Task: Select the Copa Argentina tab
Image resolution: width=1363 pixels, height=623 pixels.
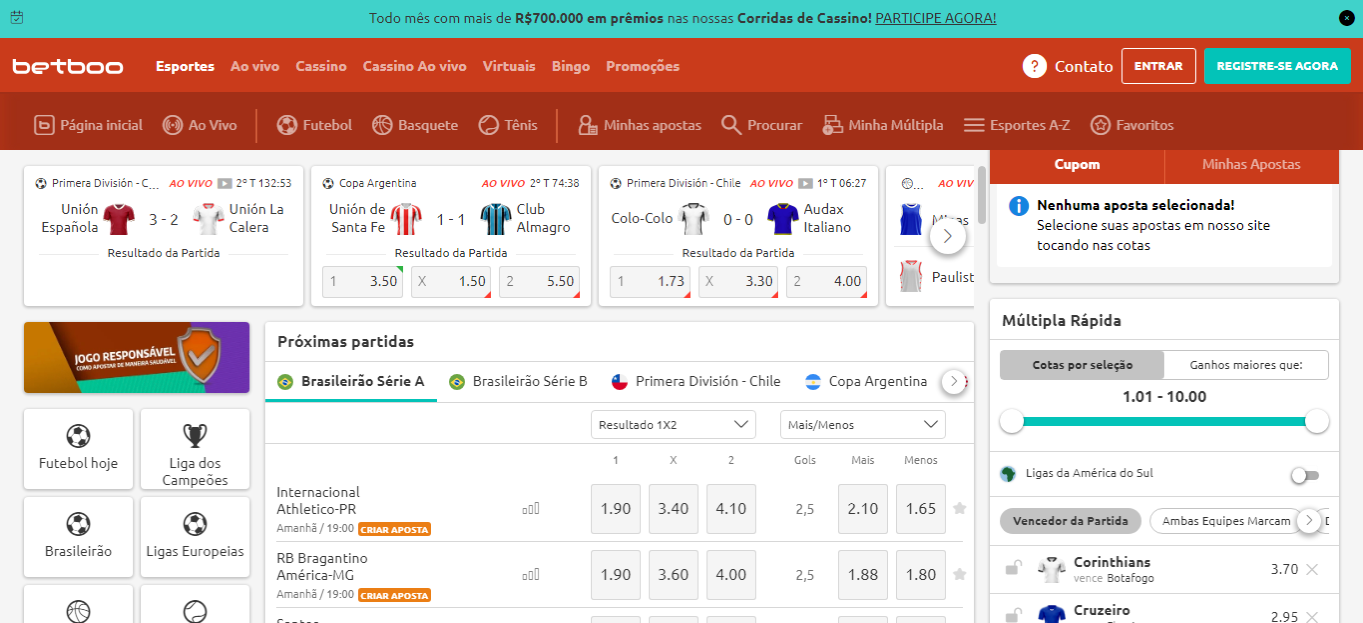Action: point(866,381)
